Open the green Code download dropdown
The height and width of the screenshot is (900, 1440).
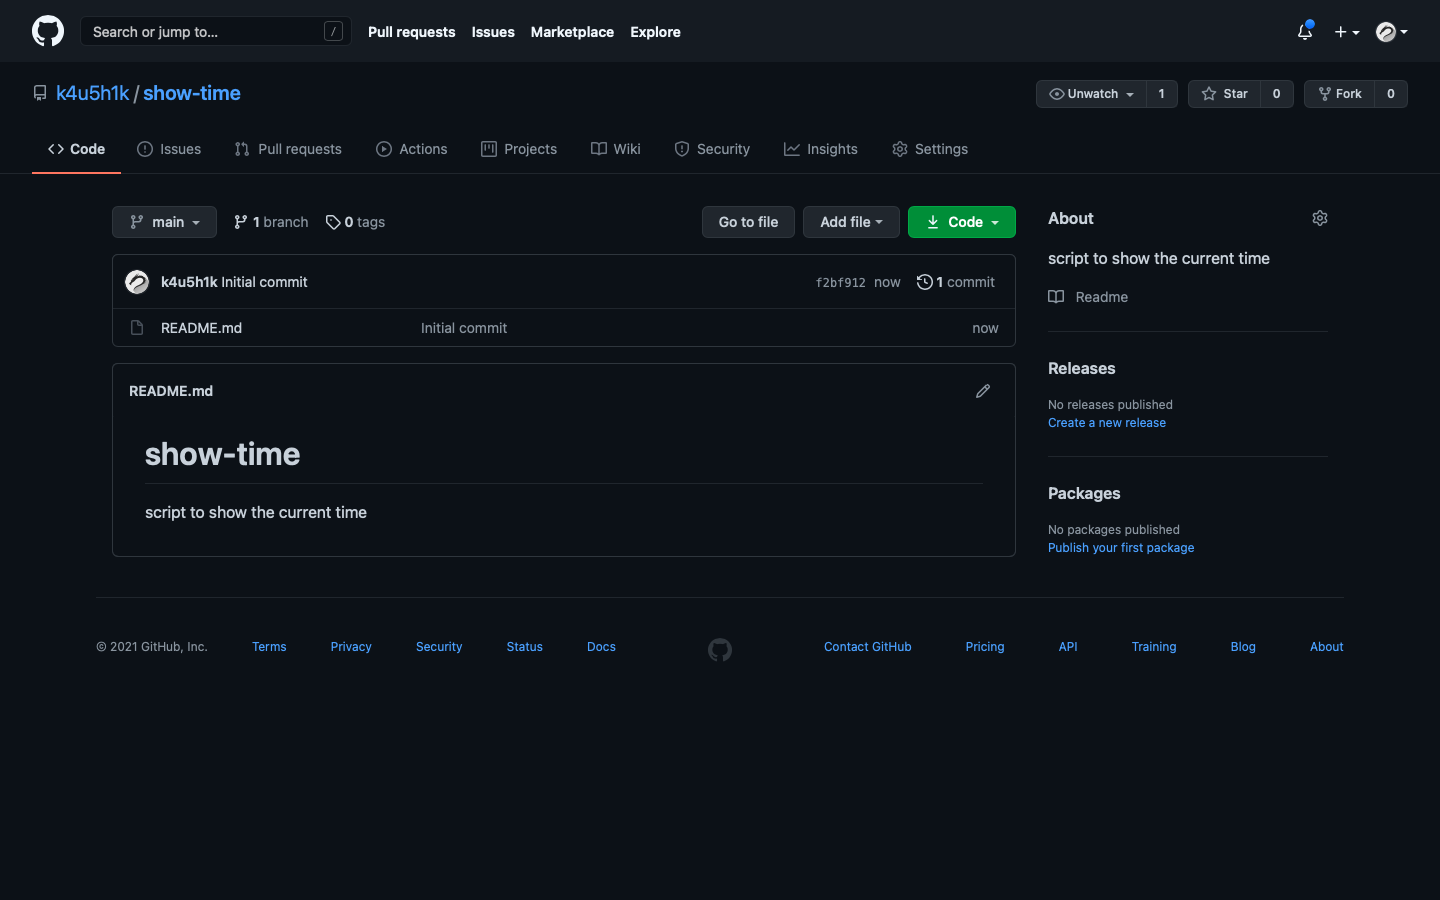(x=962, y=222)
